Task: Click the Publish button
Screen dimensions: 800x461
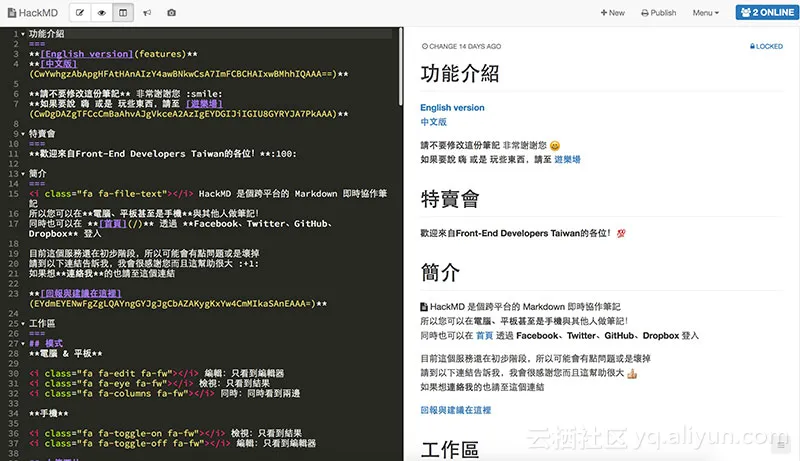Action: (657, 13)
